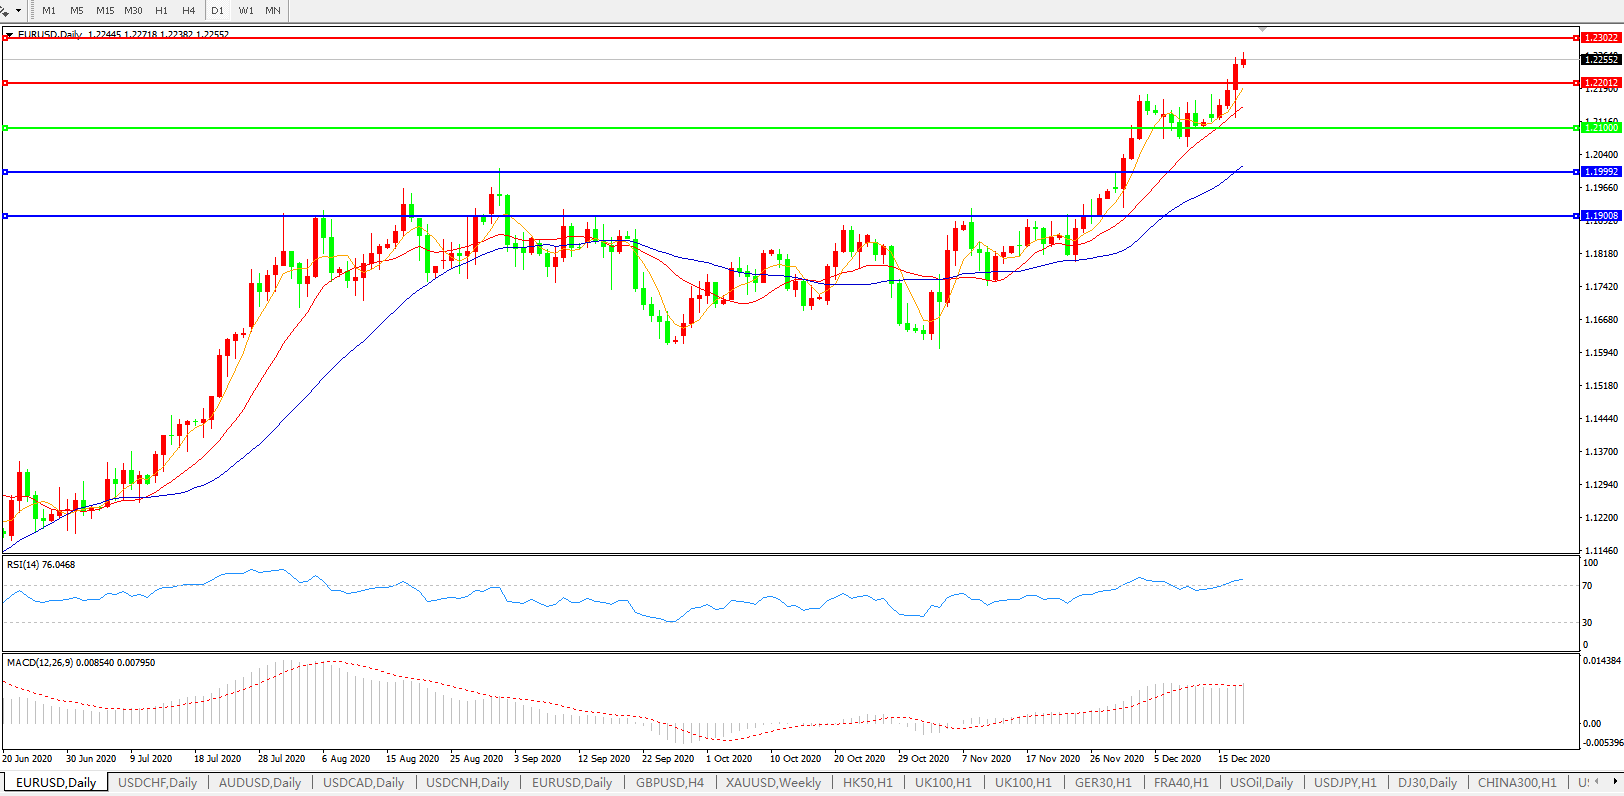Switch to the M15 timeframe

[x=105, y=11]
